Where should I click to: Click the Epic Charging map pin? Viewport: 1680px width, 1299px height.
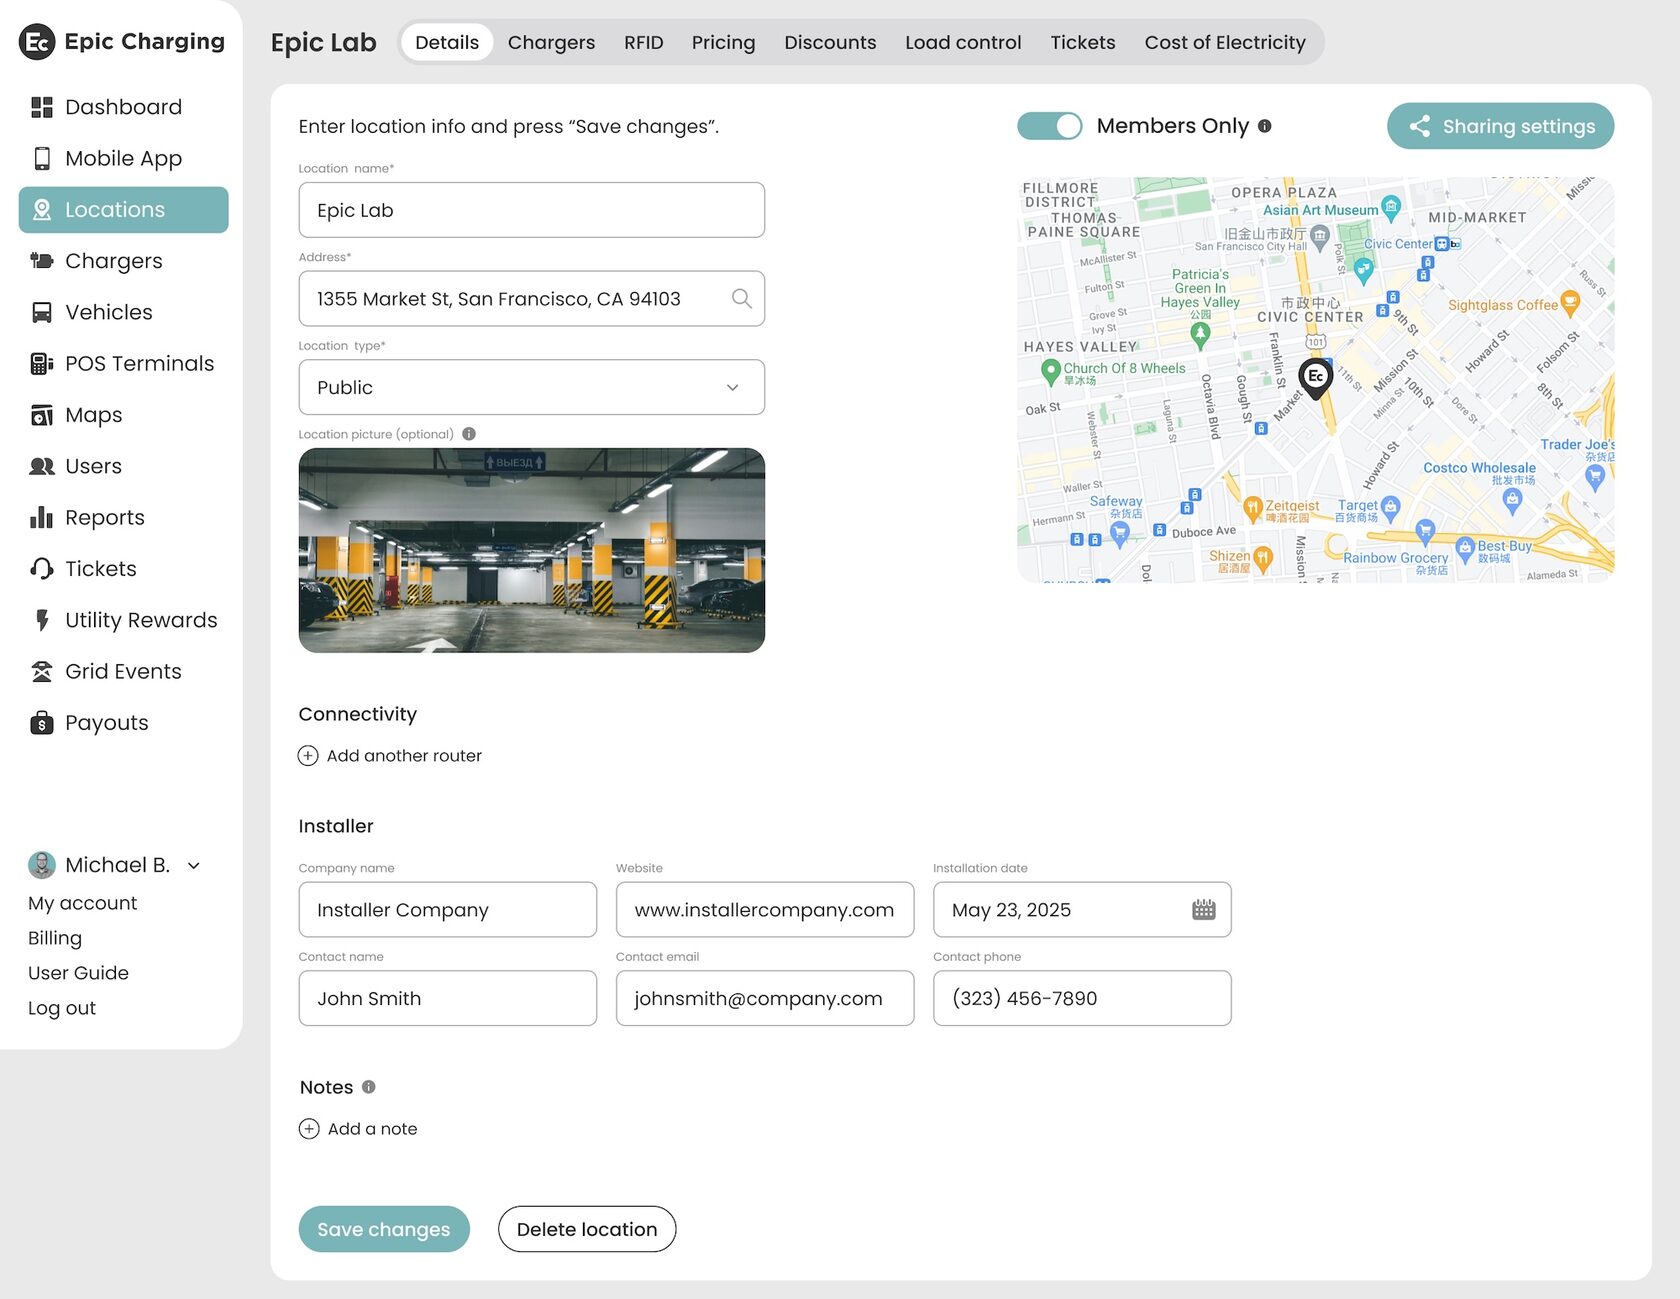click(1315, 379)
